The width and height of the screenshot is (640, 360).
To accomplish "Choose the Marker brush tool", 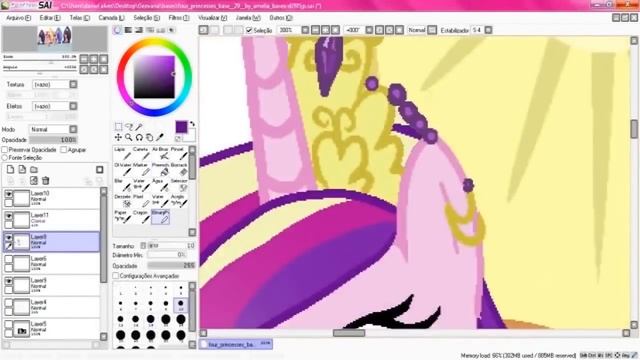I will click(141, 170).
